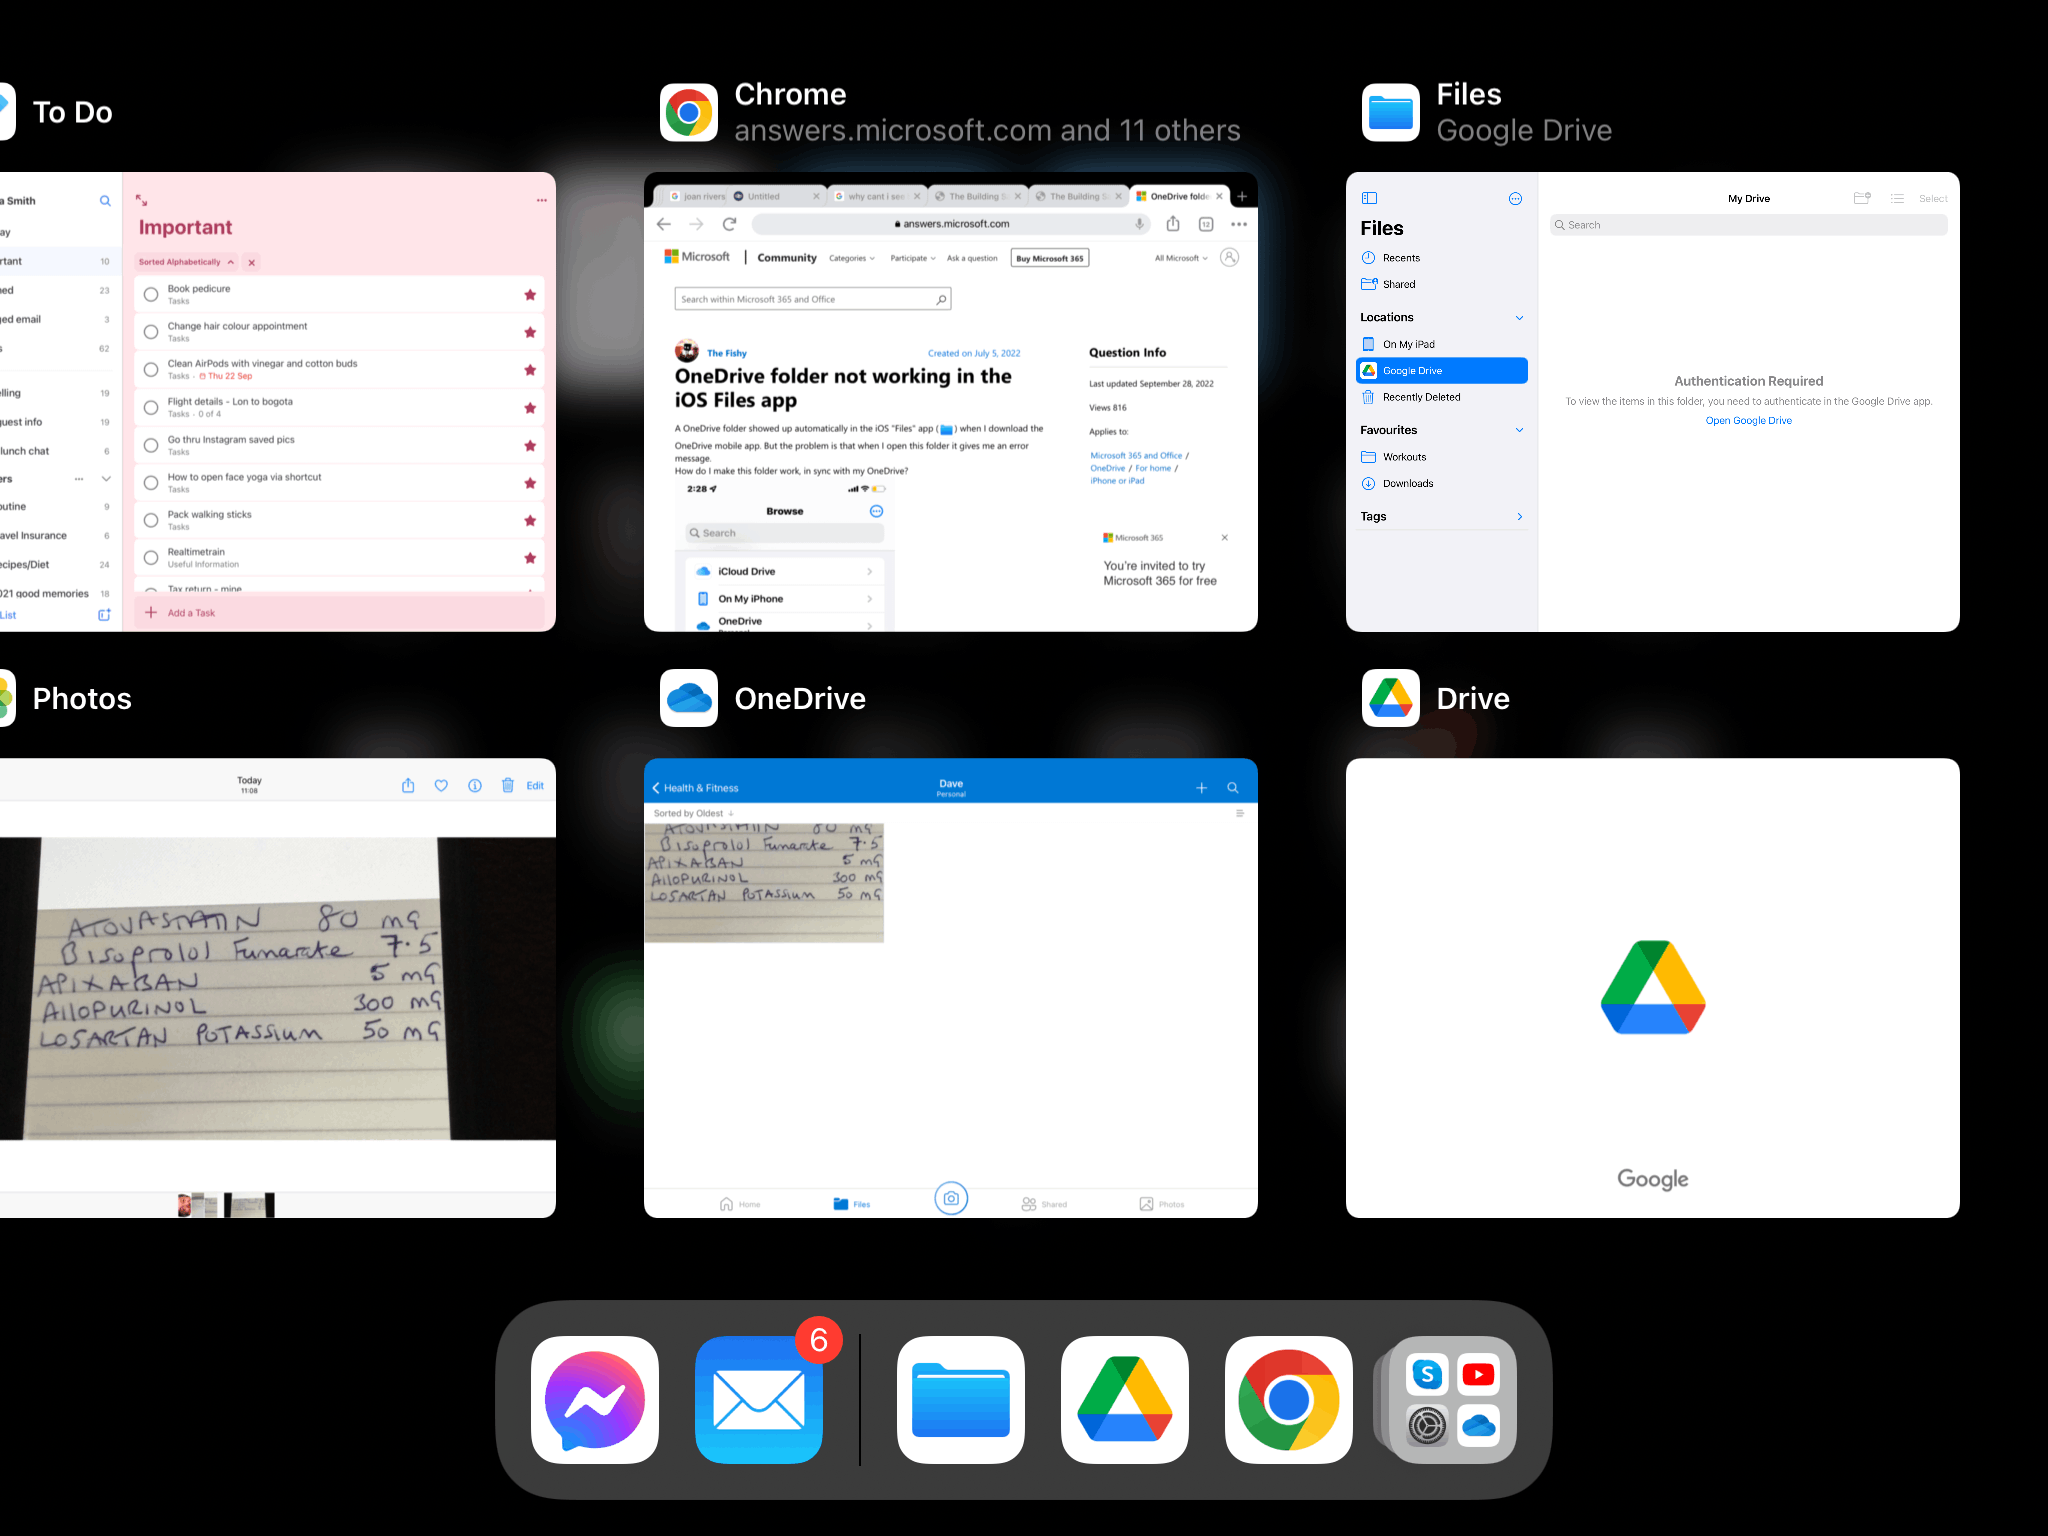
Task: Check the 'Go thru Instagram saved pics' task
Action: click(151, 445)
